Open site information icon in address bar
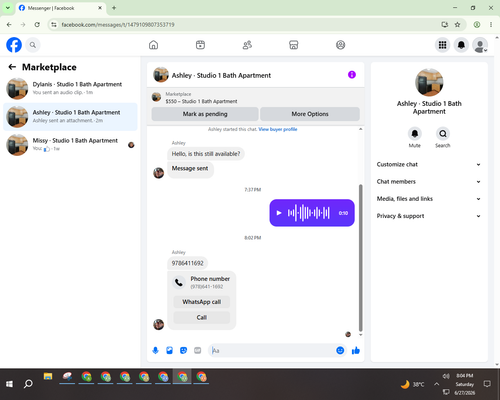500x400 pixels. (54, 25)
